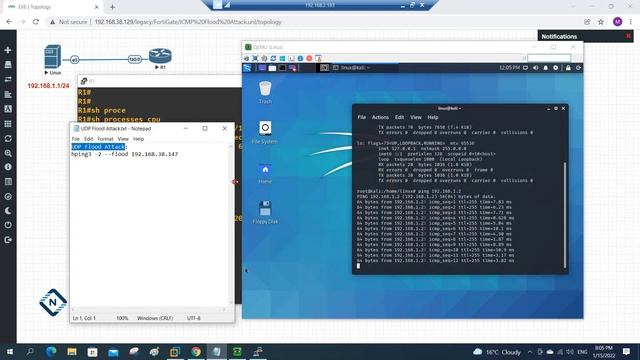Click the Lock lab check icon in the sidebar
Viewport: 640px width, 360px height.
(8, 196)
